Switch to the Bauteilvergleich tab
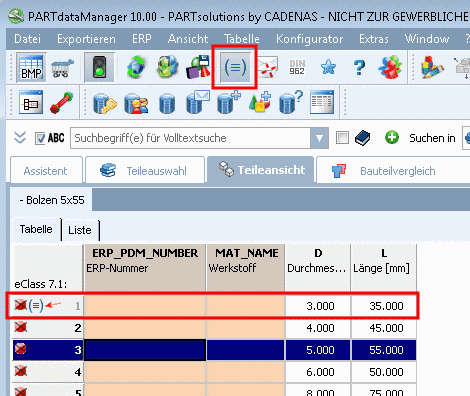 (393, 170)
